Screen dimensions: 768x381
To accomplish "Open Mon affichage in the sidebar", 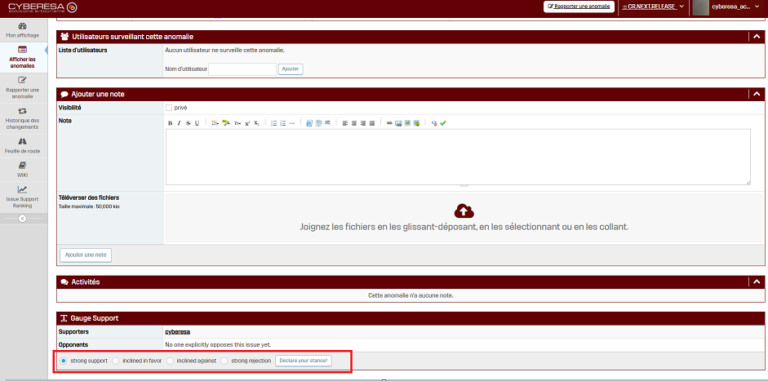I will 23,30.
